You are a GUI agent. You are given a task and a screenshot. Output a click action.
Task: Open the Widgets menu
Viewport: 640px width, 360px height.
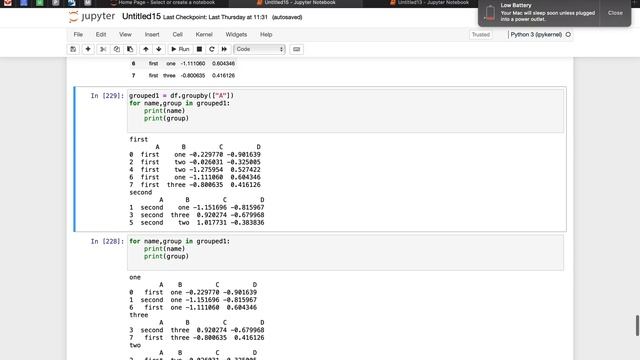point(236,35)
